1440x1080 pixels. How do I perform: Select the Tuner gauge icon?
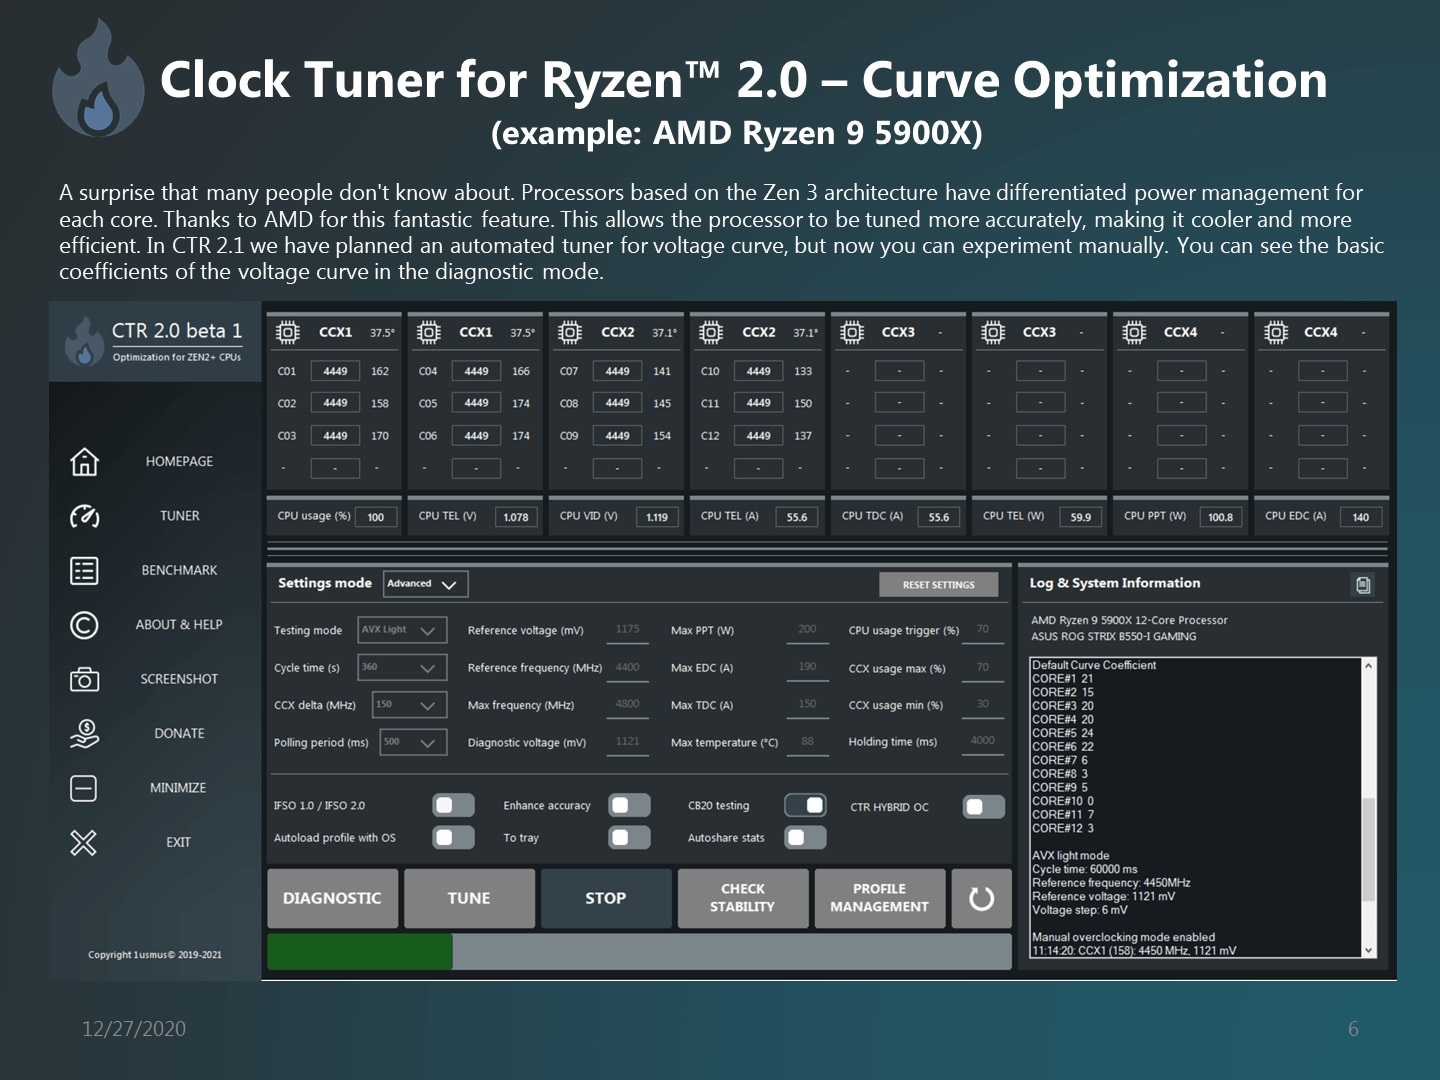[x=84, y=516]
